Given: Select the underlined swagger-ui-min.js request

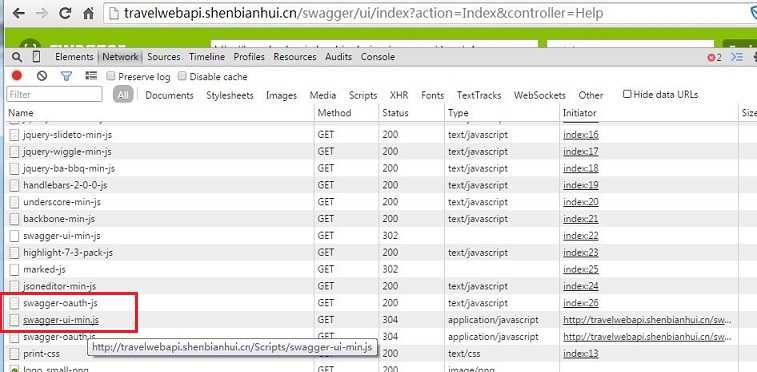Looking at the screenshot, I should [x=61, y=320].
